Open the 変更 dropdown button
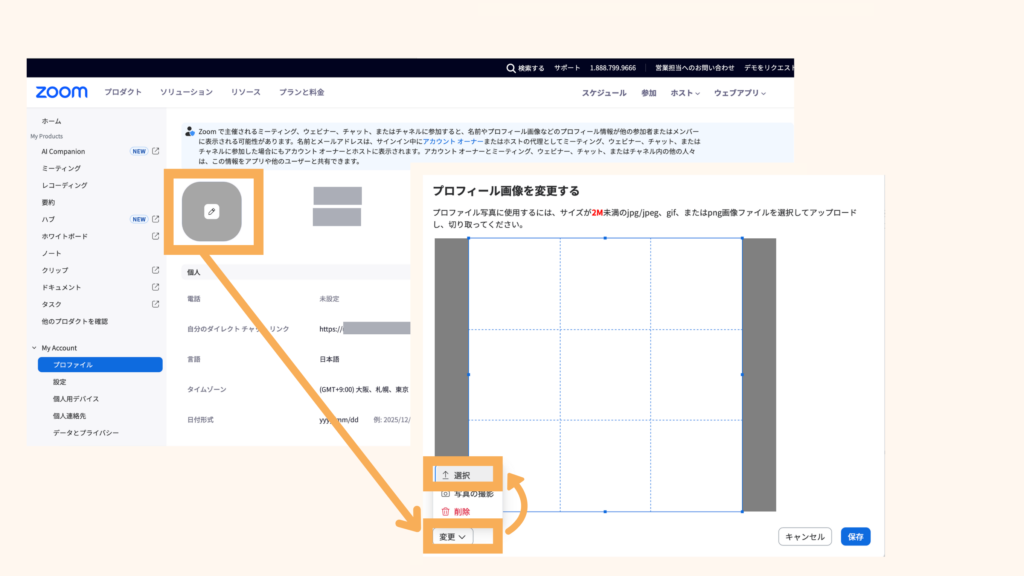The width and height of the screenshot is (1024, 576). pyautogui.click(x=453, y=537)
